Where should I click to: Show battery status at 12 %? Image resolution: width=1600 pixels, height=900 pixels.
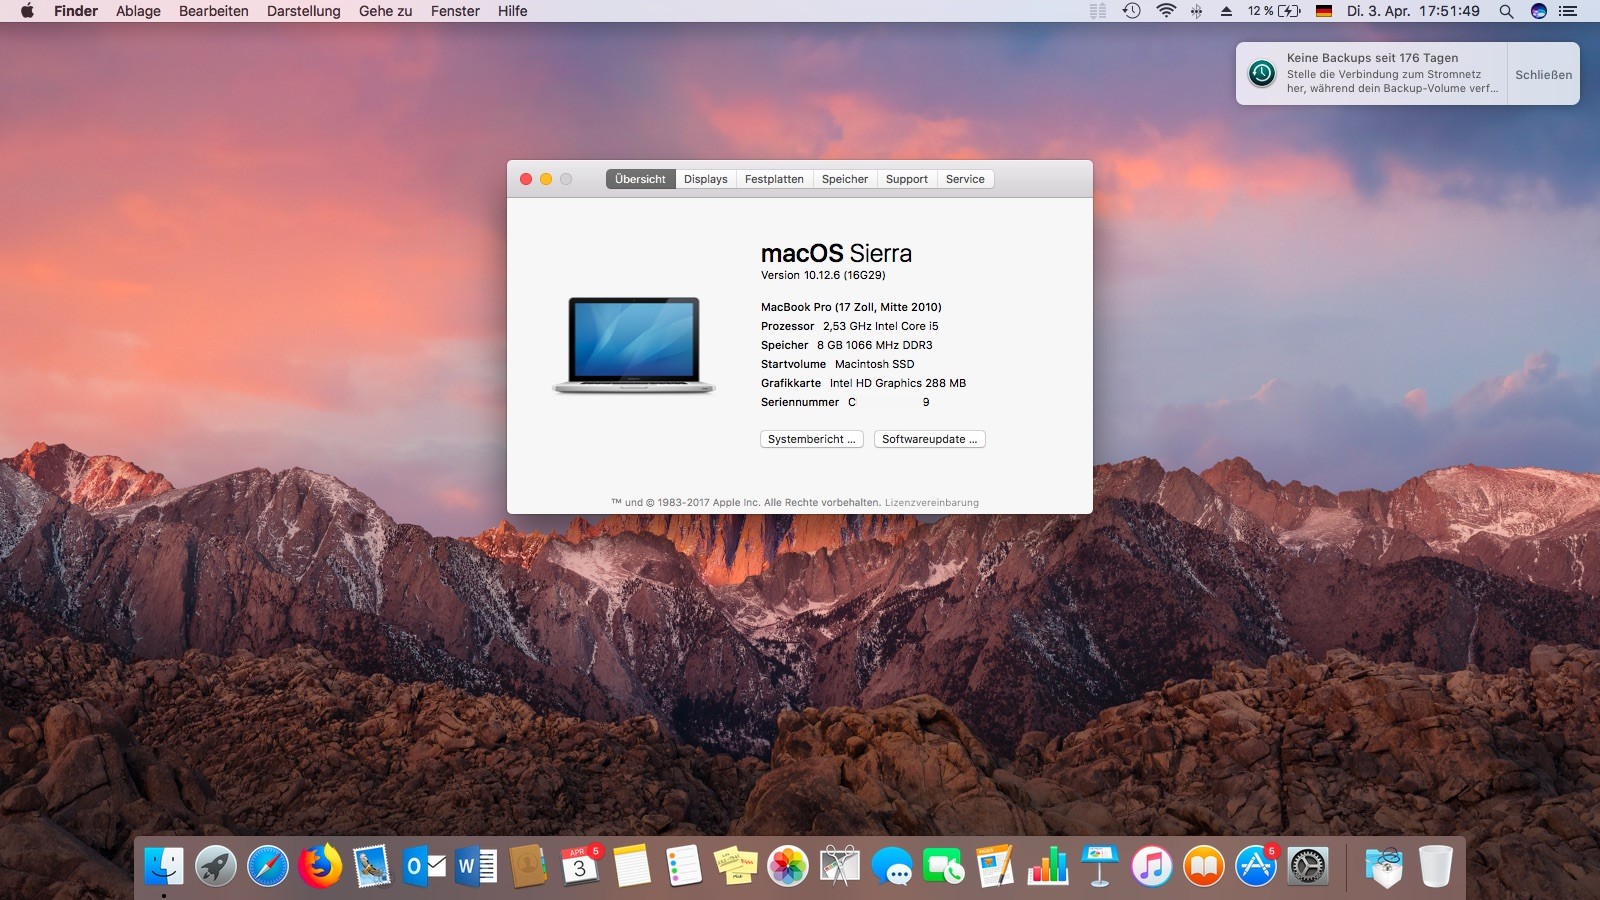coord(1274,11)
